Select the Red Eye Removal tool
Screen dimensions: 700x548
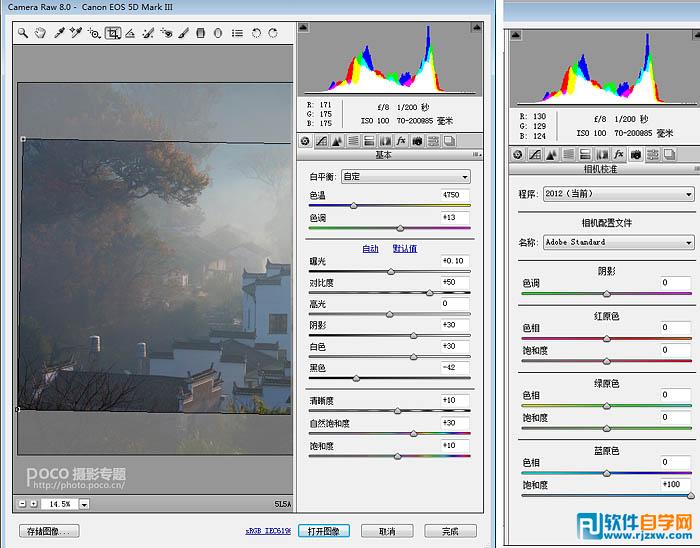[166, 33]
